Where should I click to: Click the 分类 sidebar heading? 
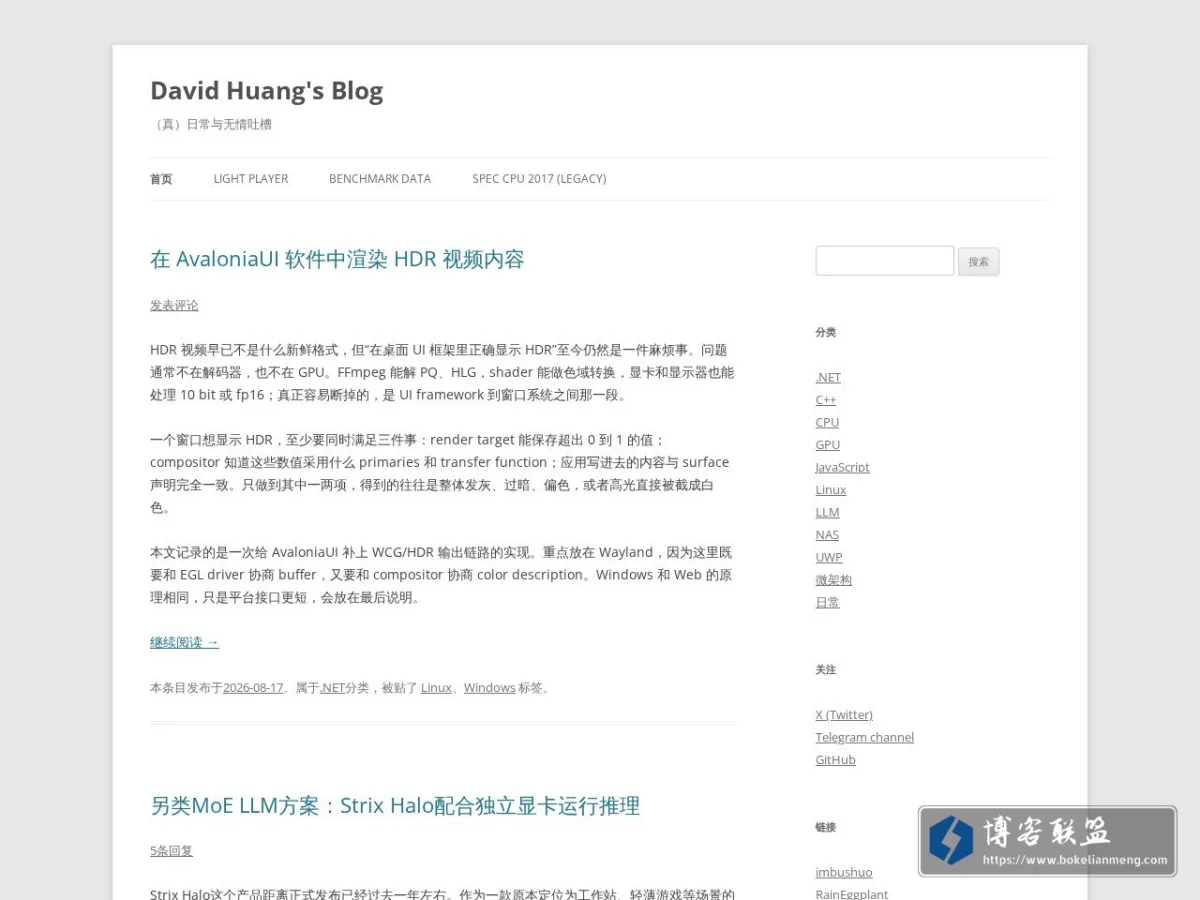[826, 332]
